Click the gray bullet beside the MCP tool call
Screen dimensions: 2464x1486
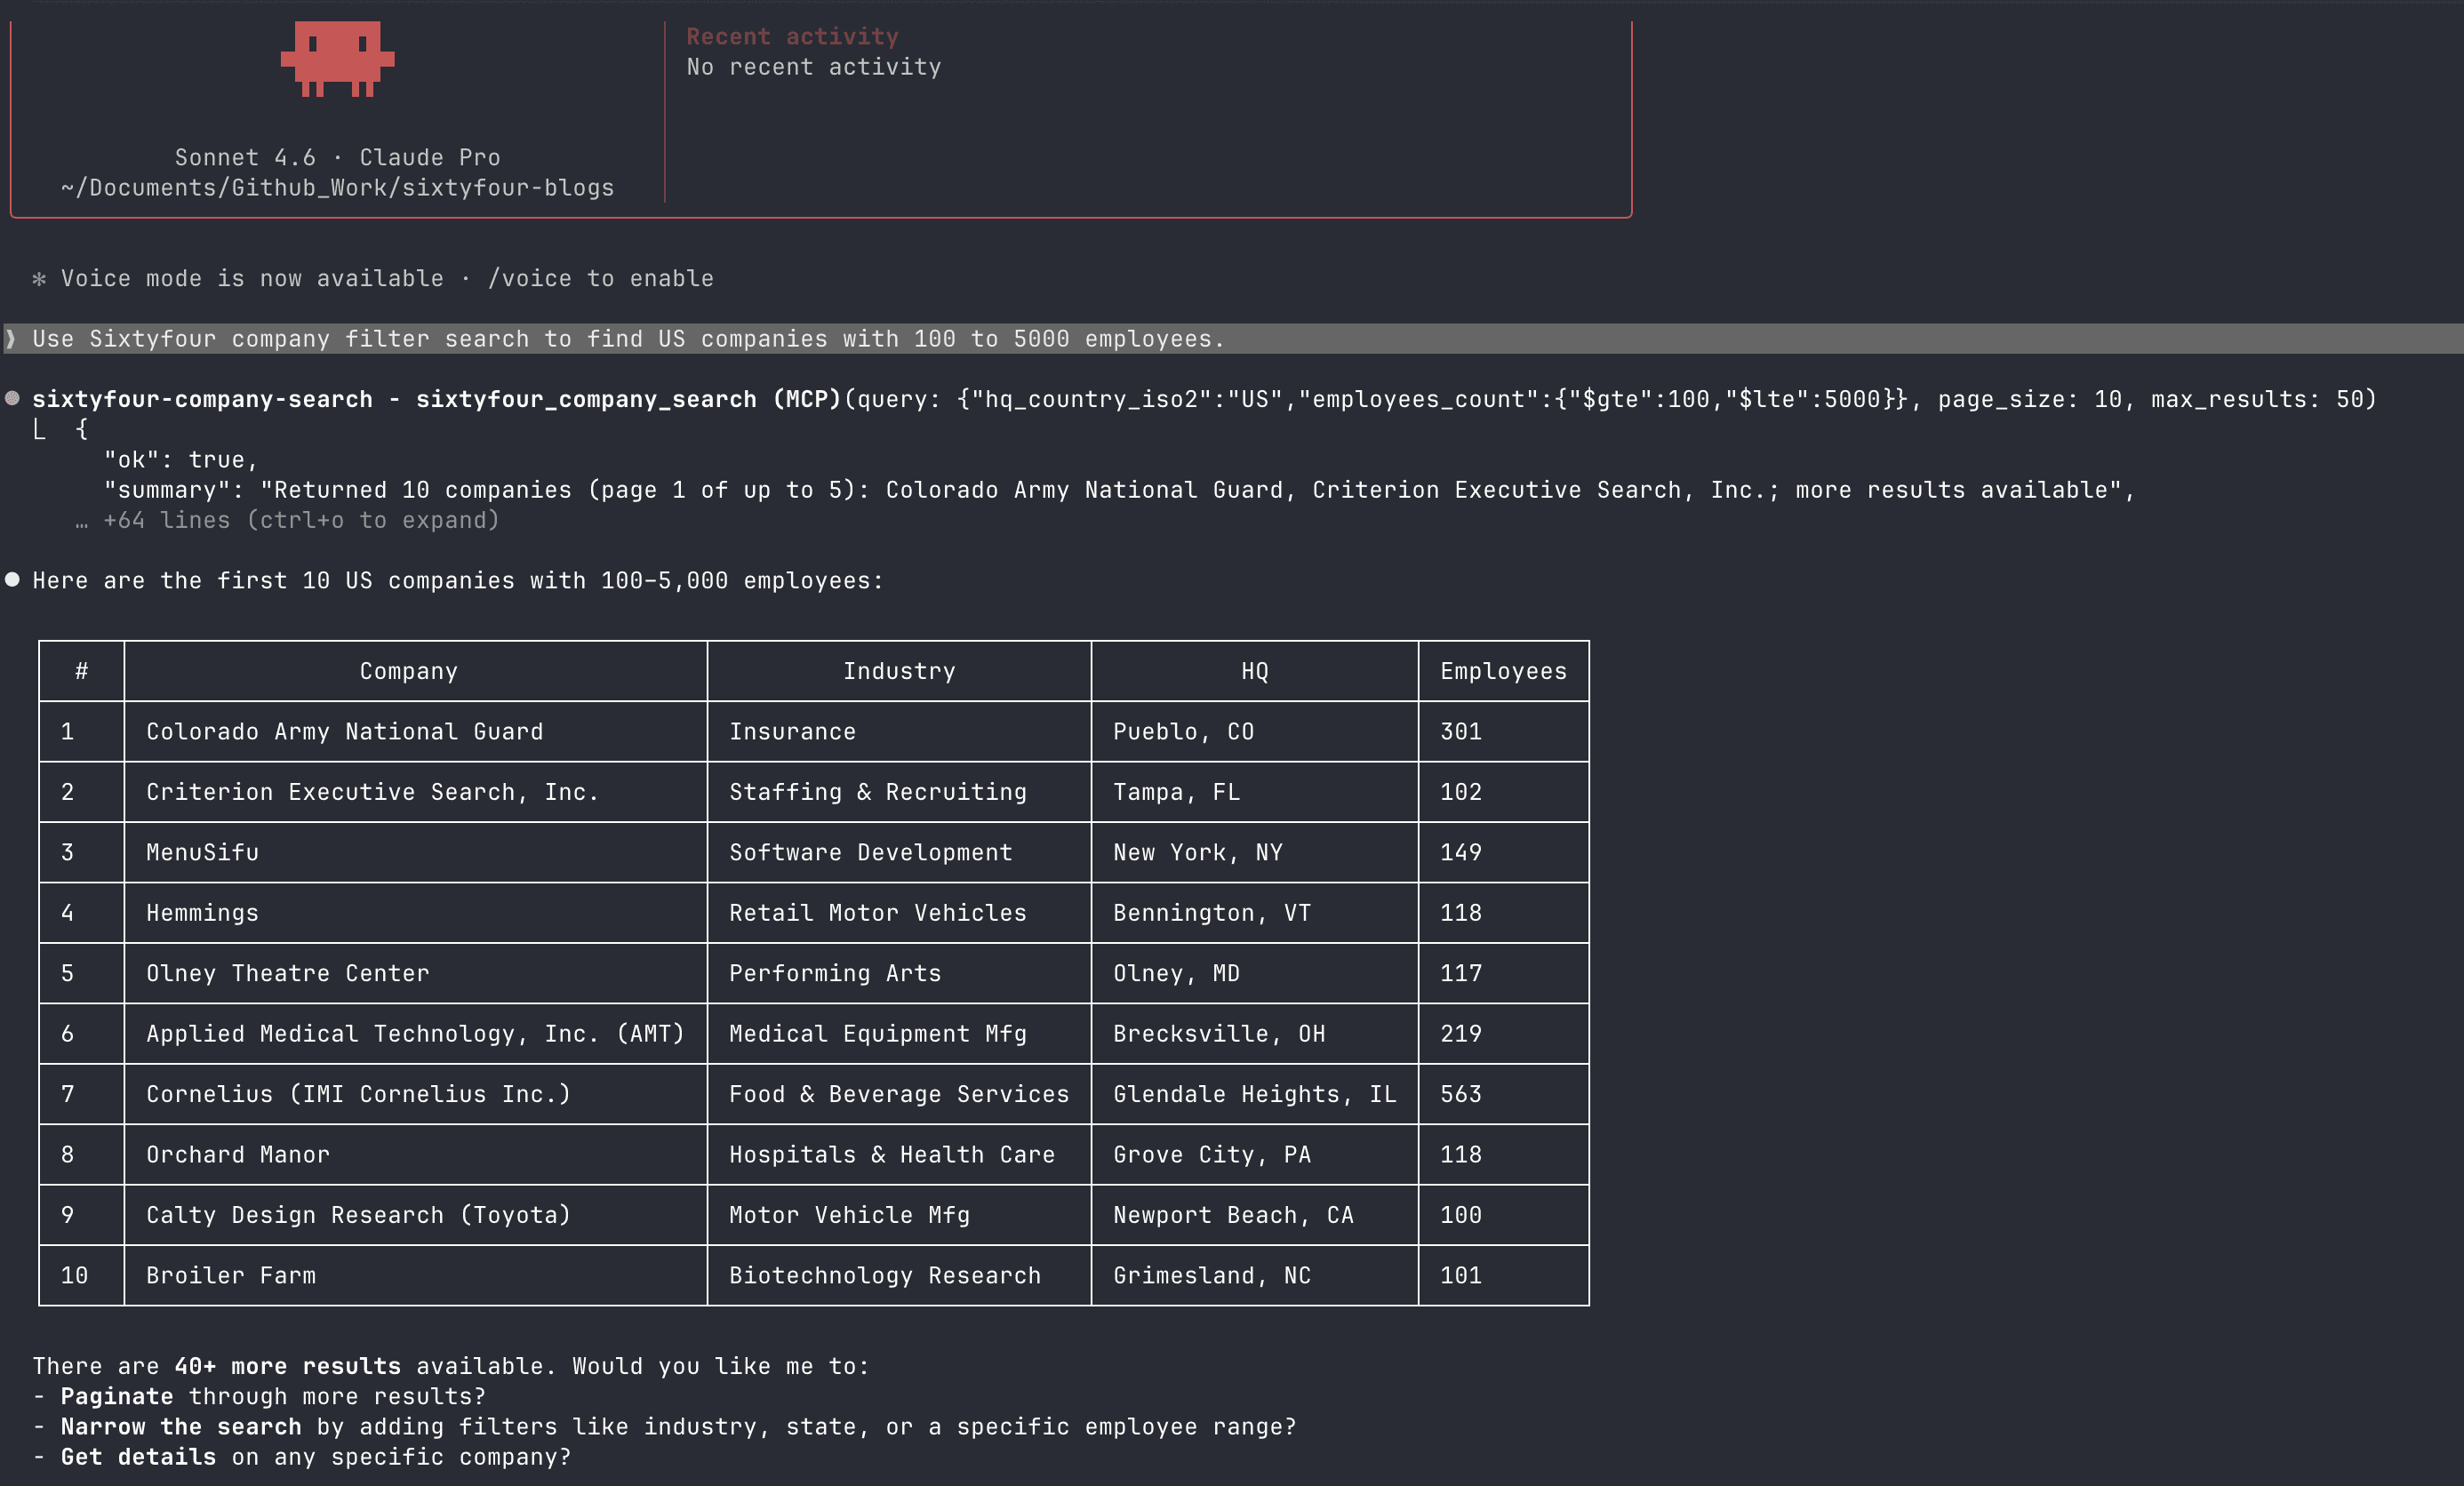[x=12, y=398]
